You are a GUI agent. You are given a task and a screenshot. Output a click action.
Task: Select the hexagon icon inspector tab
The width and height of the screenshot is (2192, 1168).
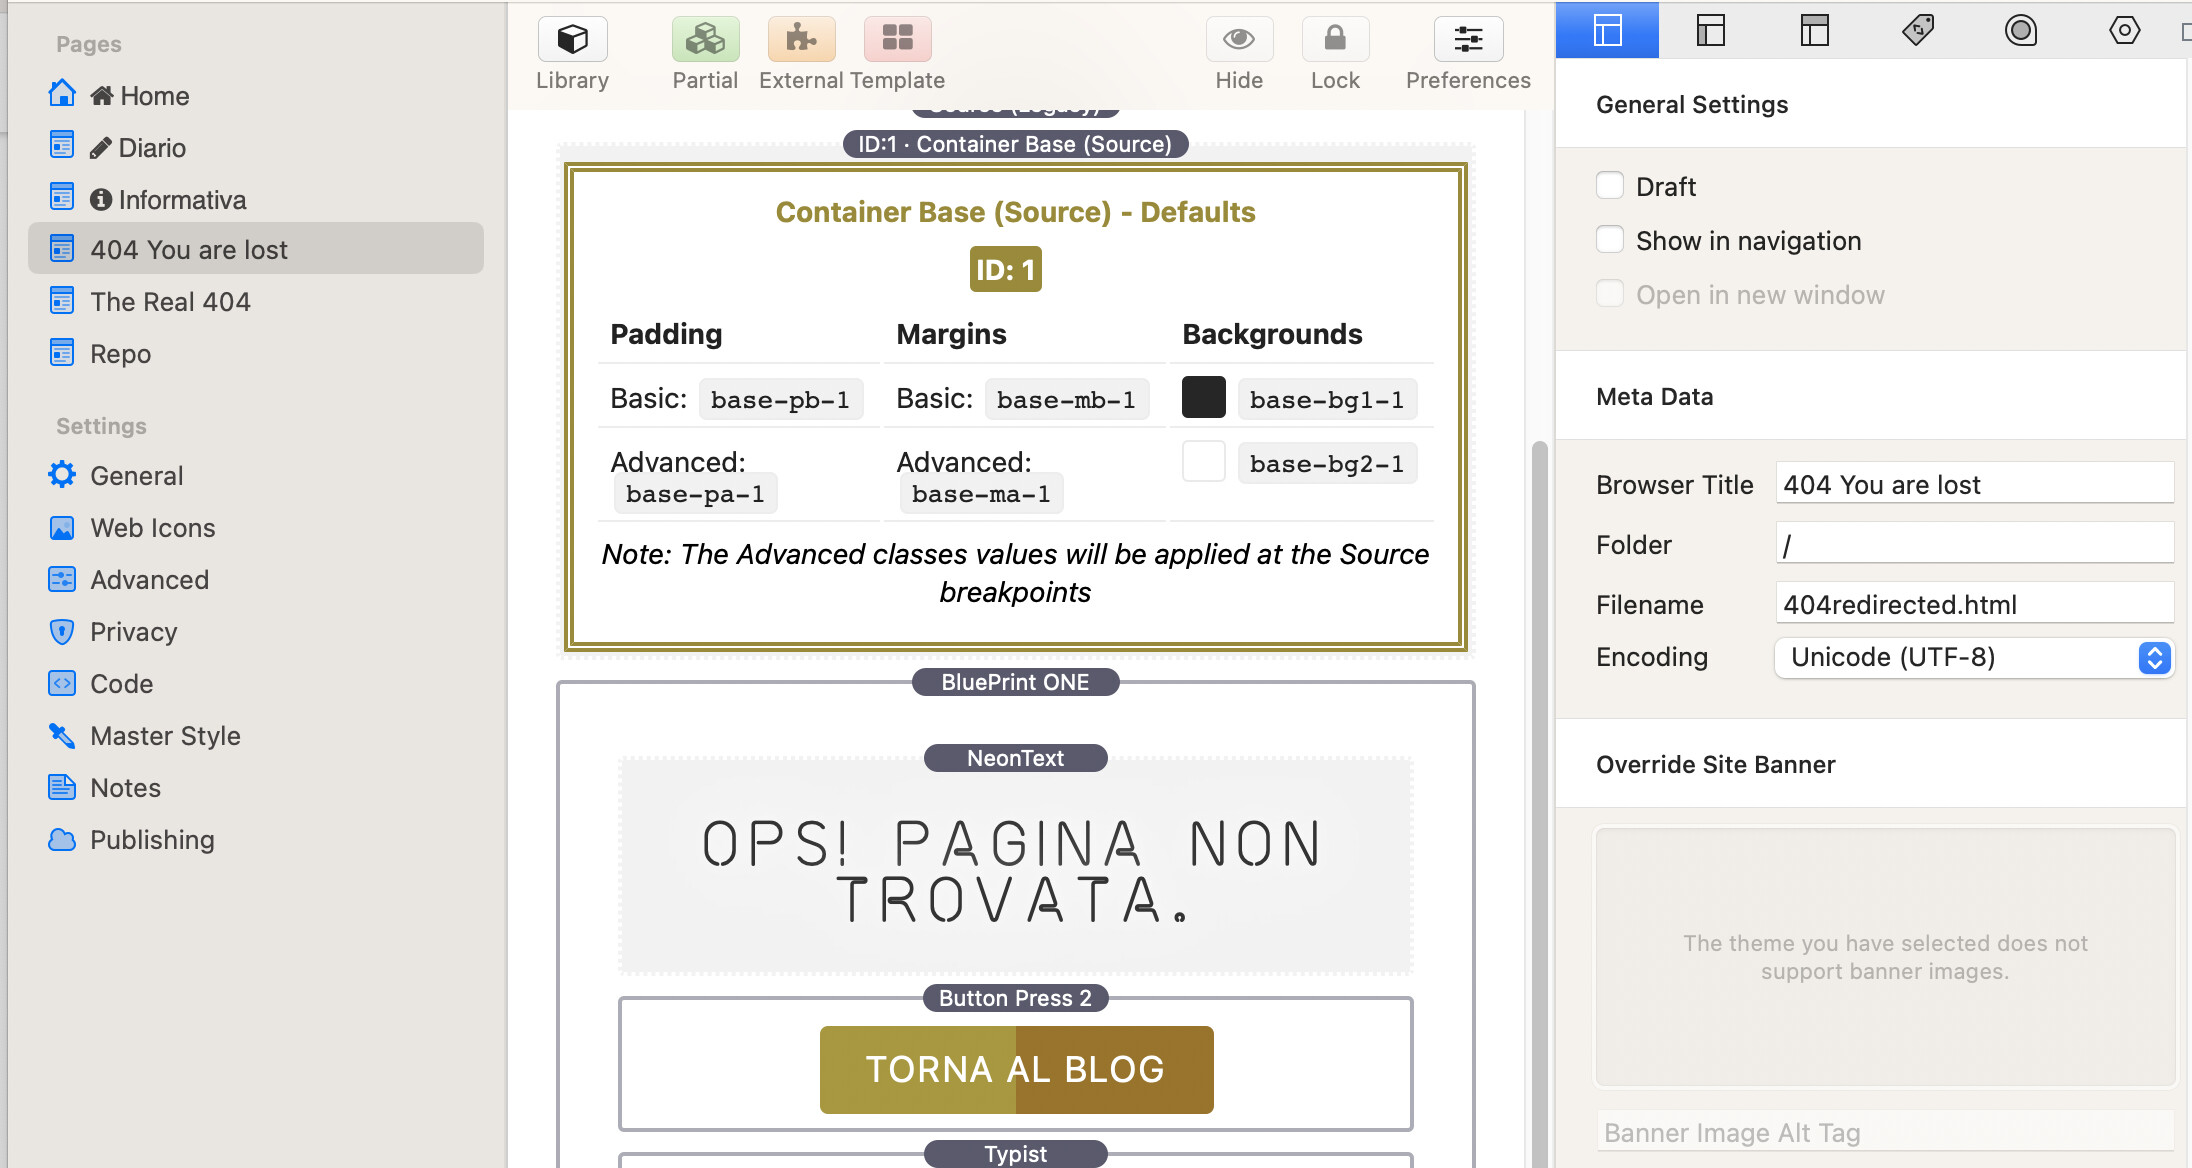2124,30
